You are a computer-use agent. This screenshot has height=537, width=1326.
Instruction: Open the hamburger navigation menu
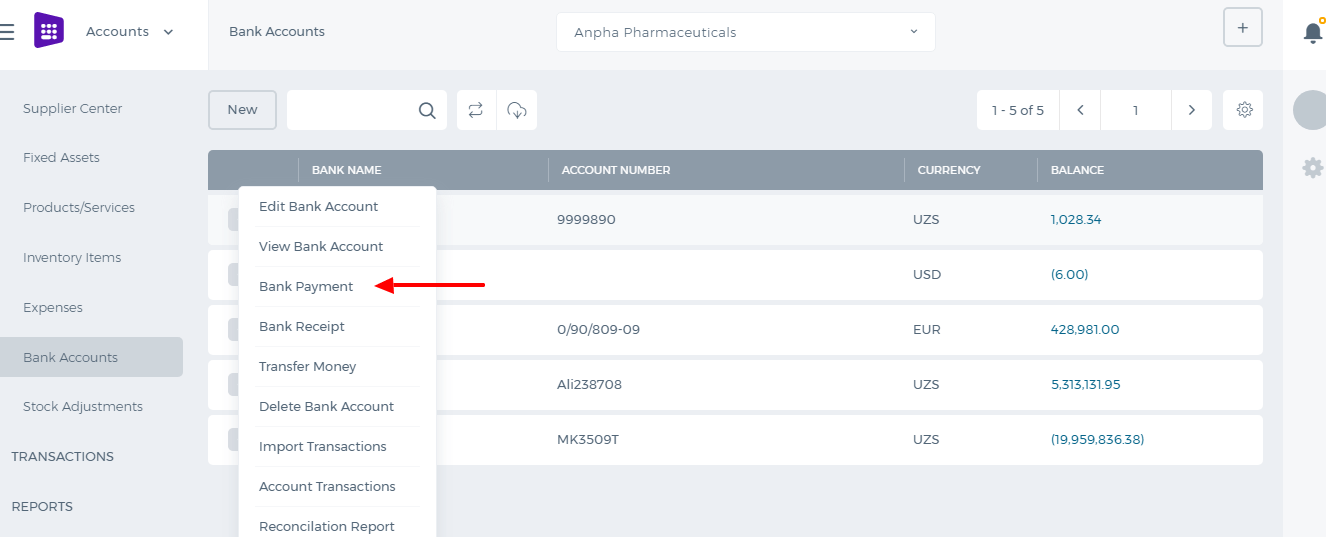click(x=6, y=32)
